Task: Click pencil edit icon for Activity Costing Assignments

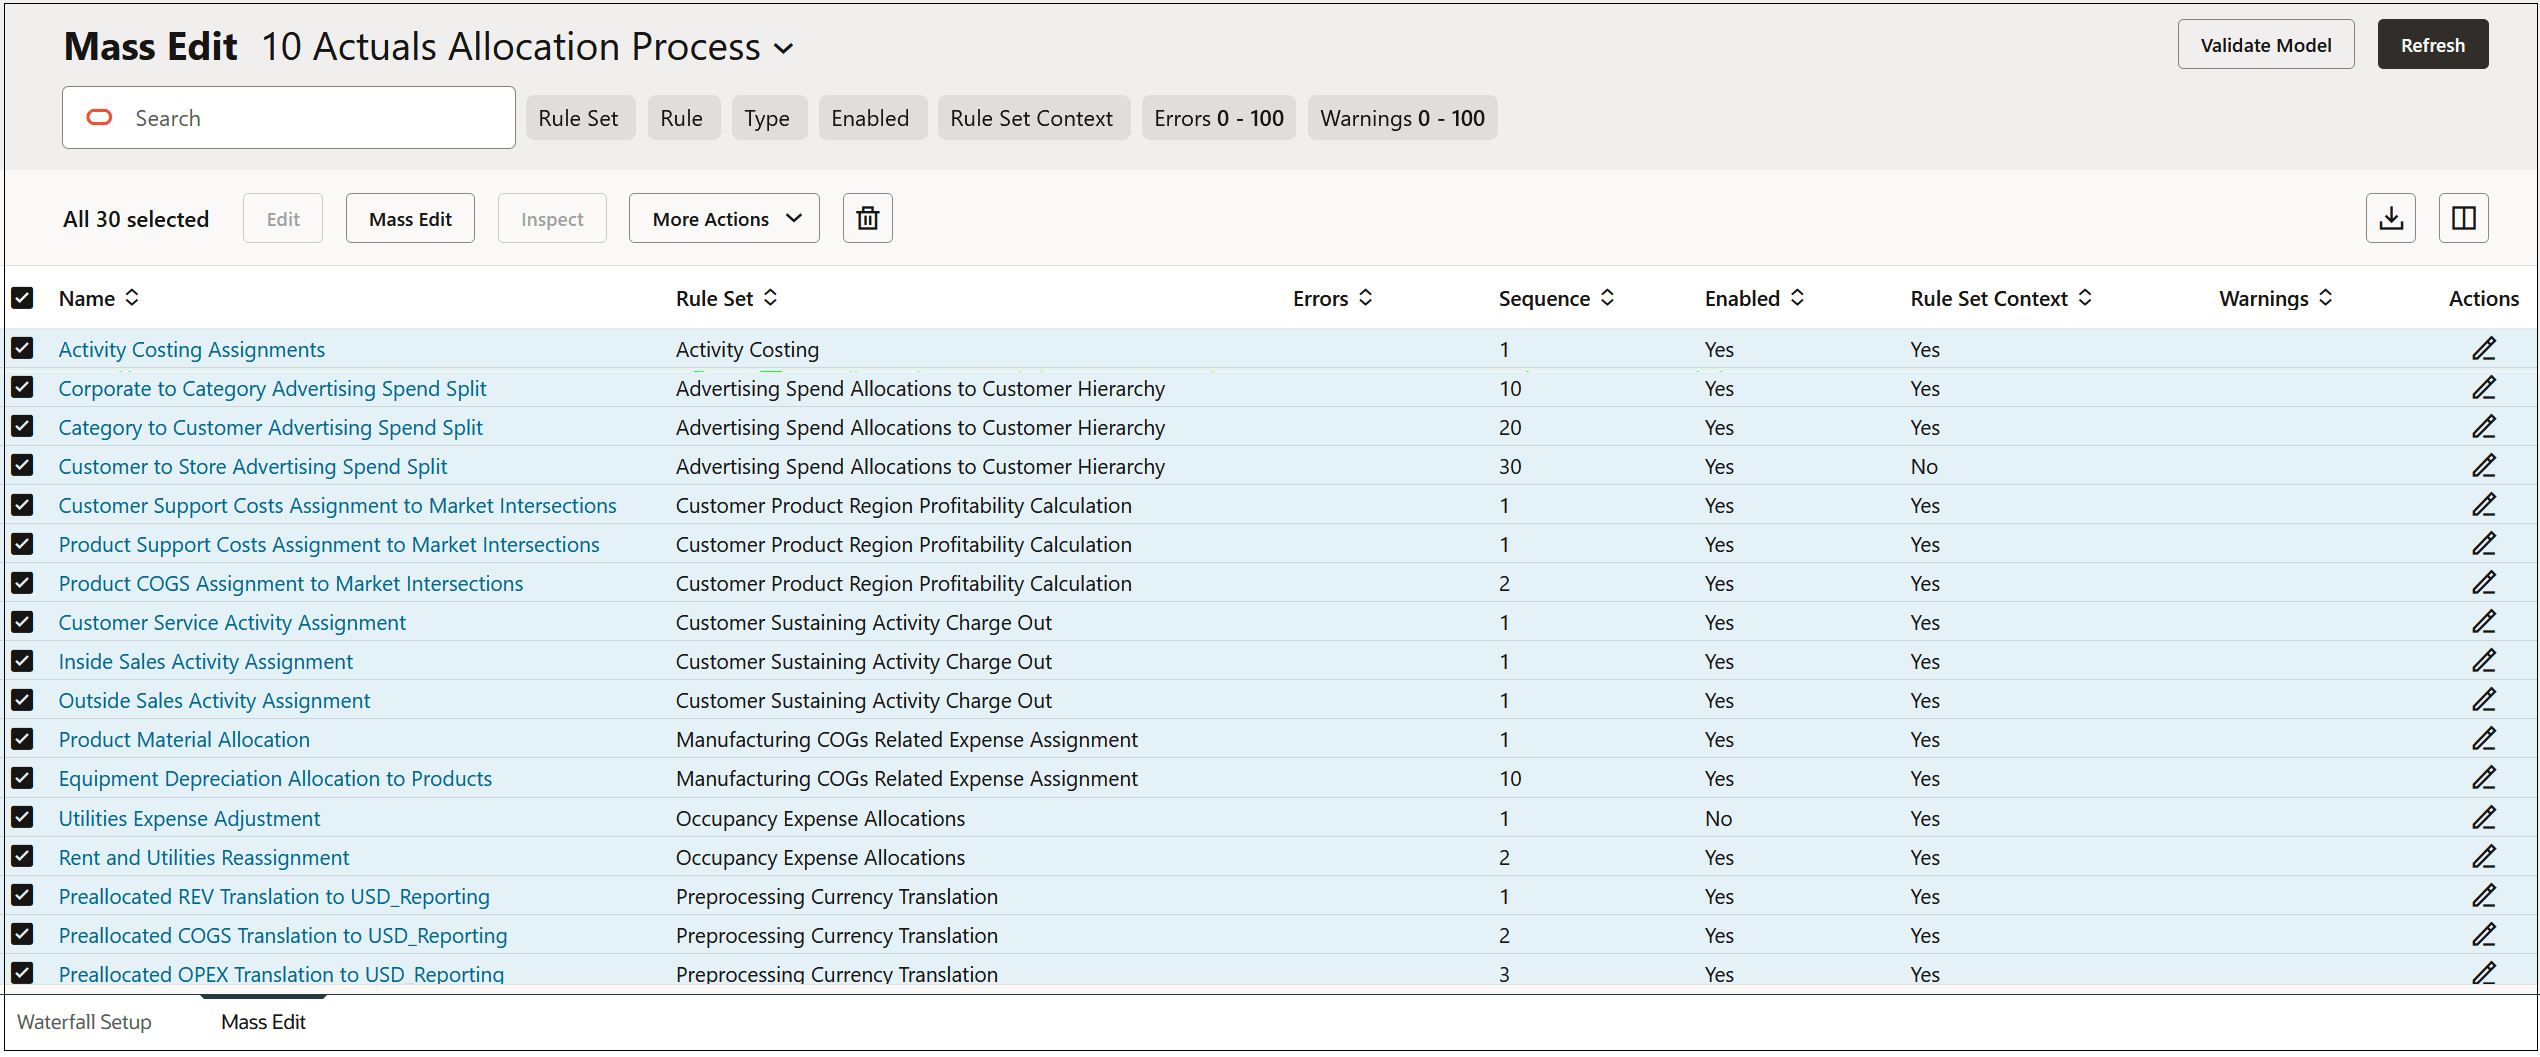Action: coord(2484,349)
